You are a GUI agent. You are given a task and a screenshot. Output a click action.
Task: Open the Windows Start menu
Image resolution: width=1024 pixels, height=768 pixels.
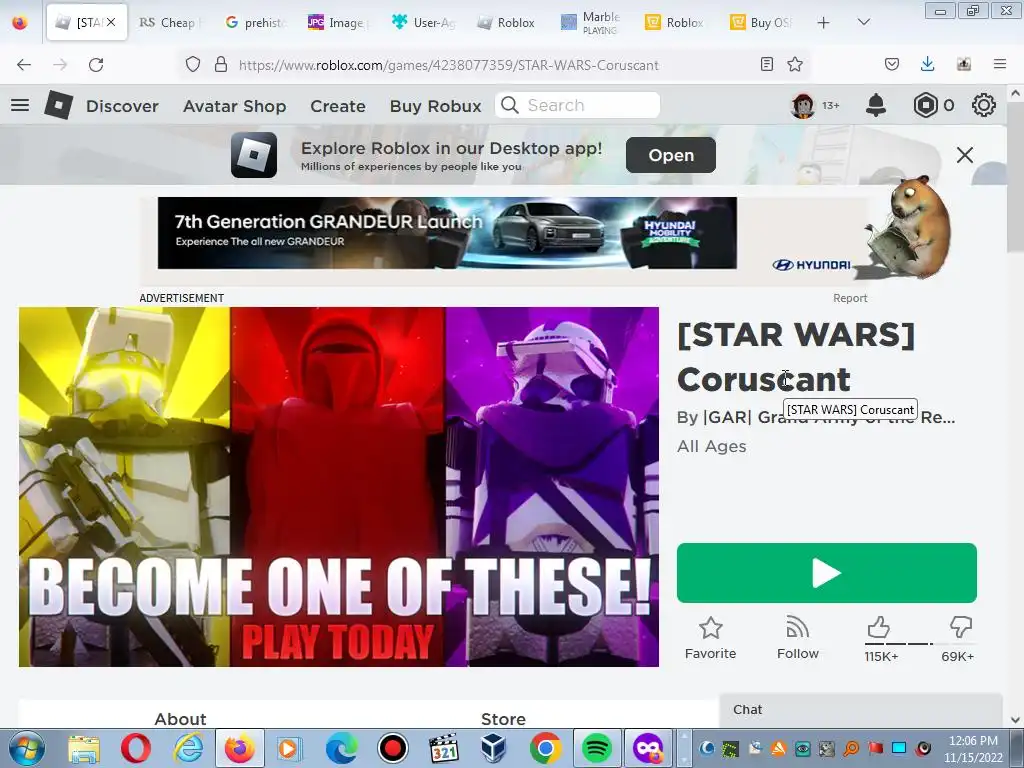click(27, 748)
